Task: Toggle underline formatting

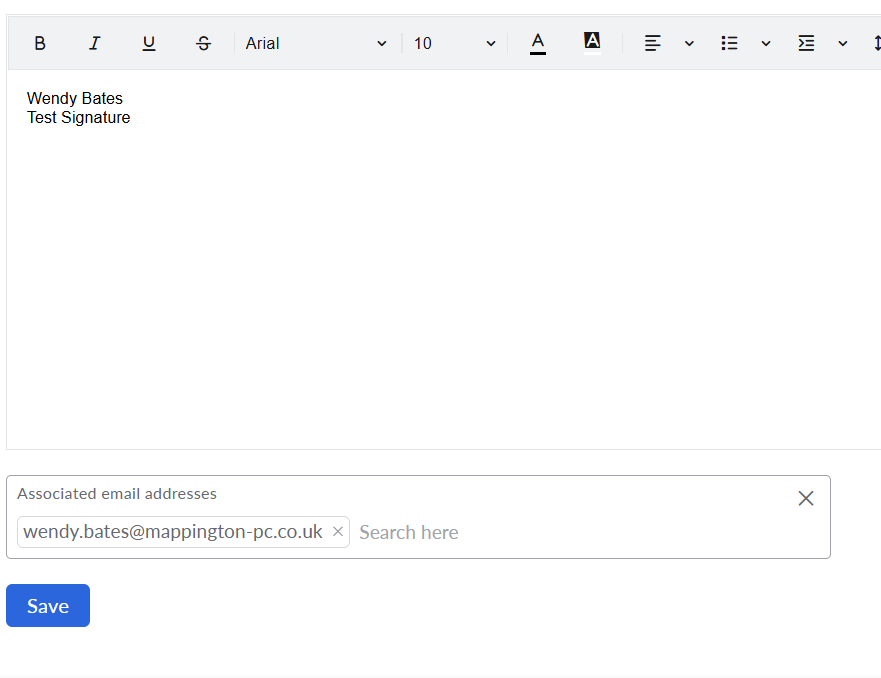Action: [x=149, y=43]
